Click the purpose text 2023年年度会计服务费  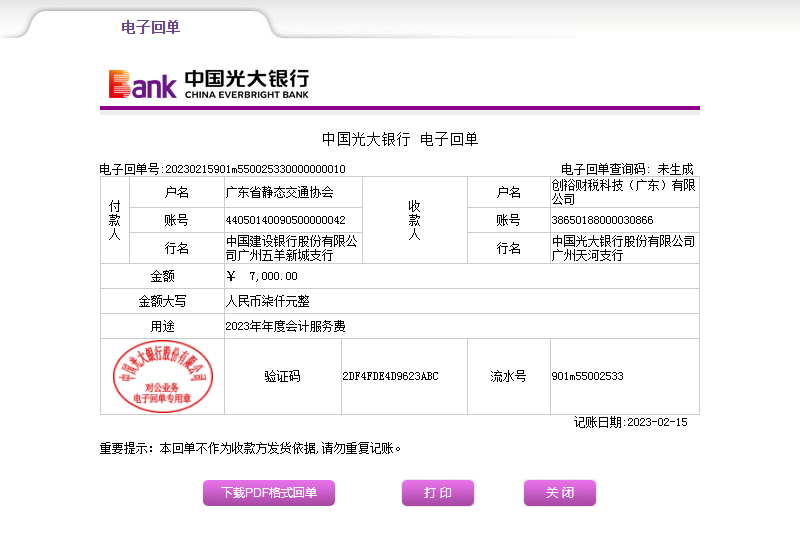point(286,326)
